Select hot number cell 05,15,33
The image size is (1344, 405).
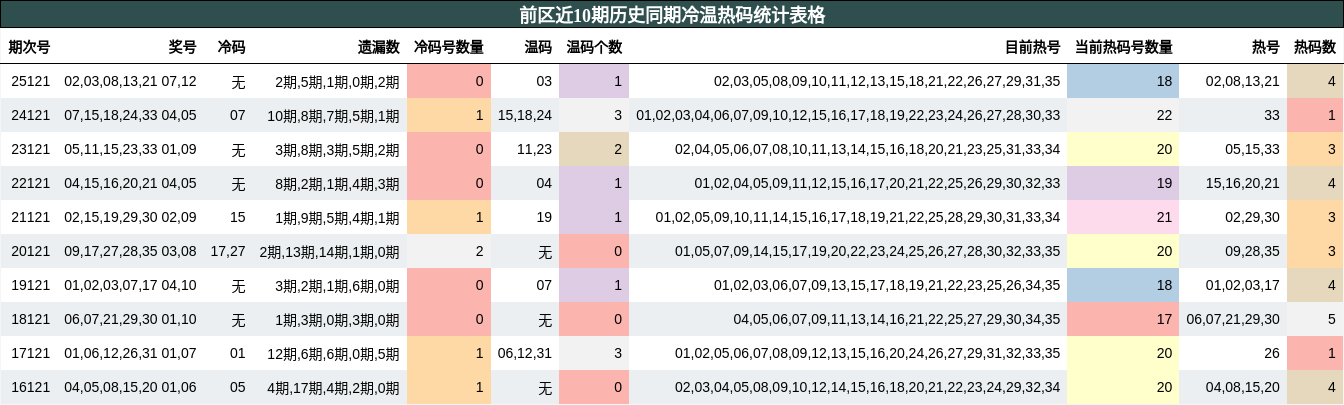click(1252, 149)
